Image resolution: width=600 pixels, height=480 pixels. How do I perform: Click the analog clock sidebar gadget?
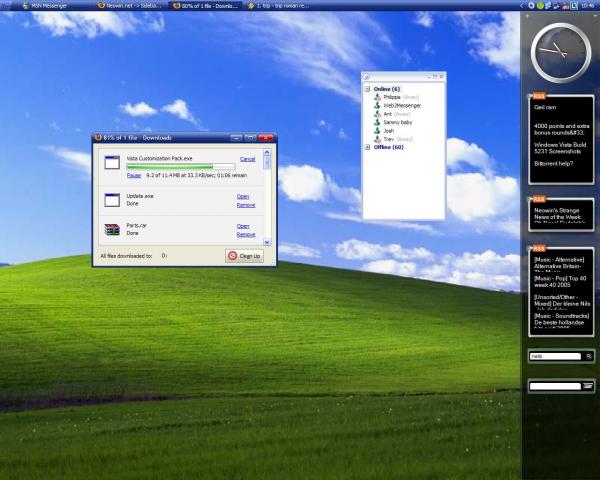pos(560,52)
